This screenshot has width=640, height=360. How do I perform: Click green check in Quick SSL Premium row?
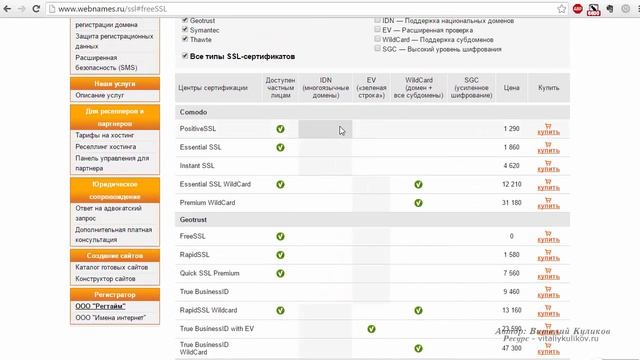(280, 273)
